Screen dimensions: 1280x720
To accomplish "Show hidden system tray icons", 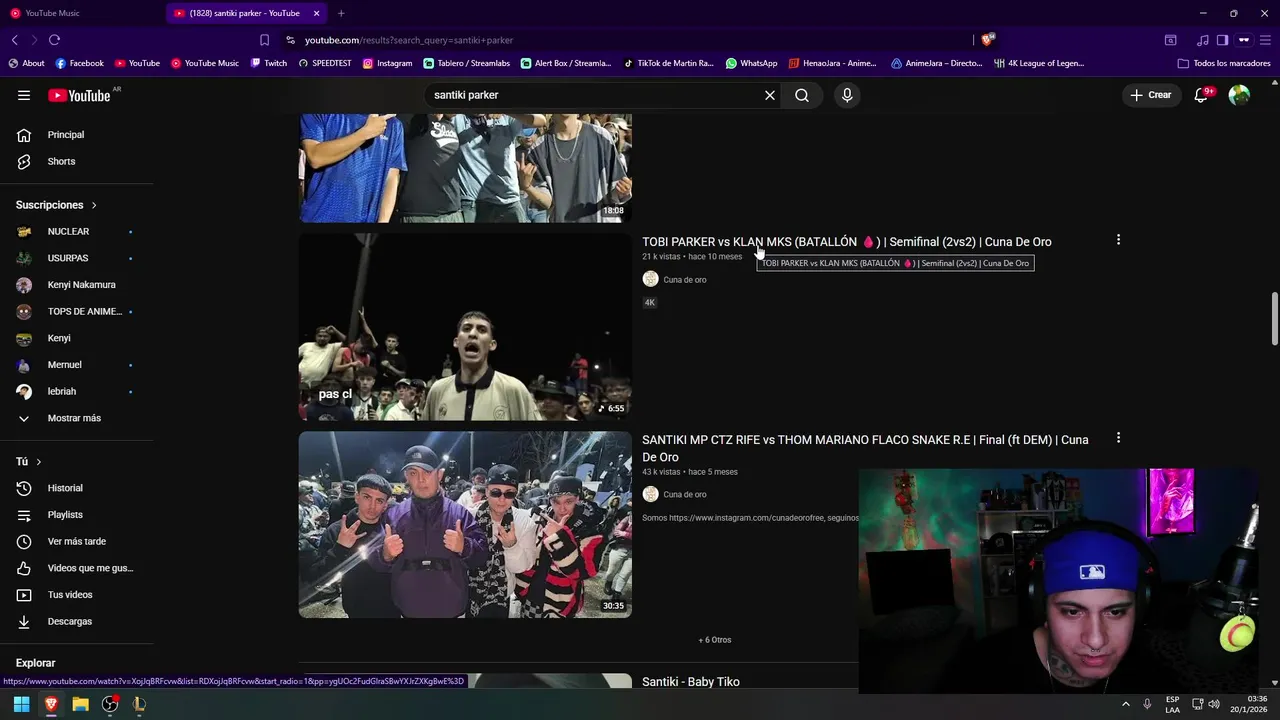I will pos(1125,704).
